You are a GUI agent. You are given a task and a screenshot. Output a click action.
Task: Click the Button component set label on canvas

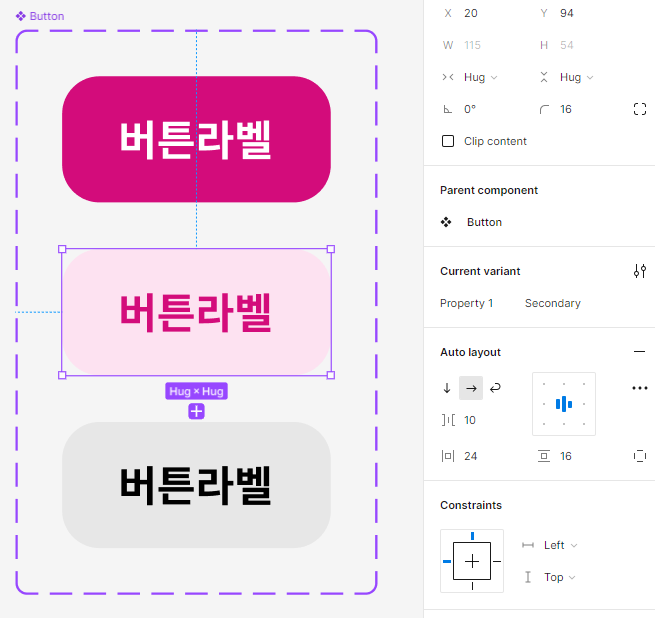click(x=40, y=16)
